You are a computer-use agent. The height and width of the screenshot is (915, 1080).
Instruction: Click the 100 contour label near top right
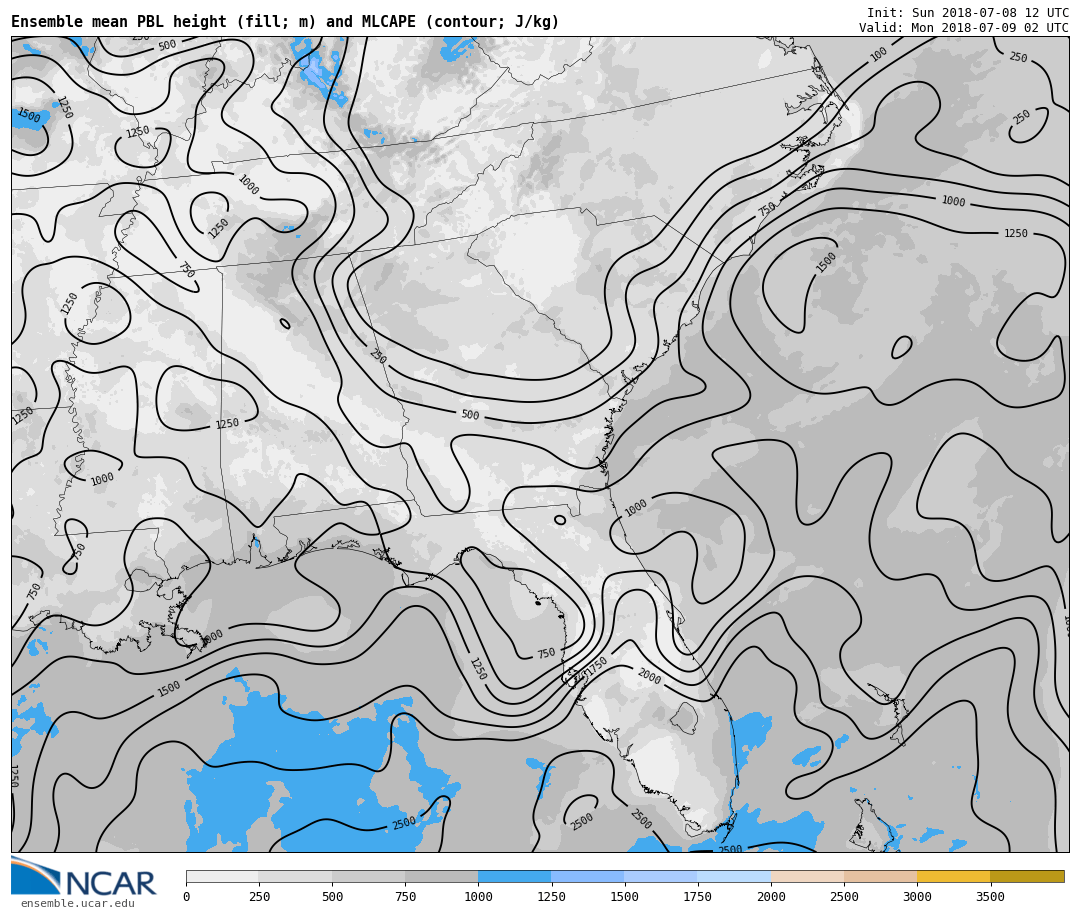tap(878, 54)
